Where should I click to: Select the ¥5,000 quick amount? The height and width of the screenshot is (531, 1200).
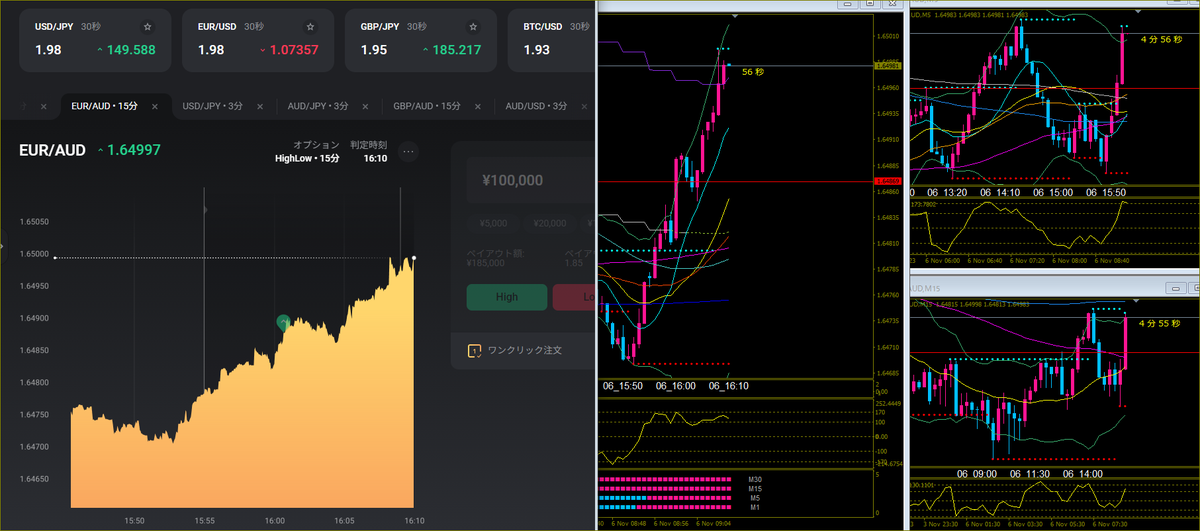click(x=493, y=223)
